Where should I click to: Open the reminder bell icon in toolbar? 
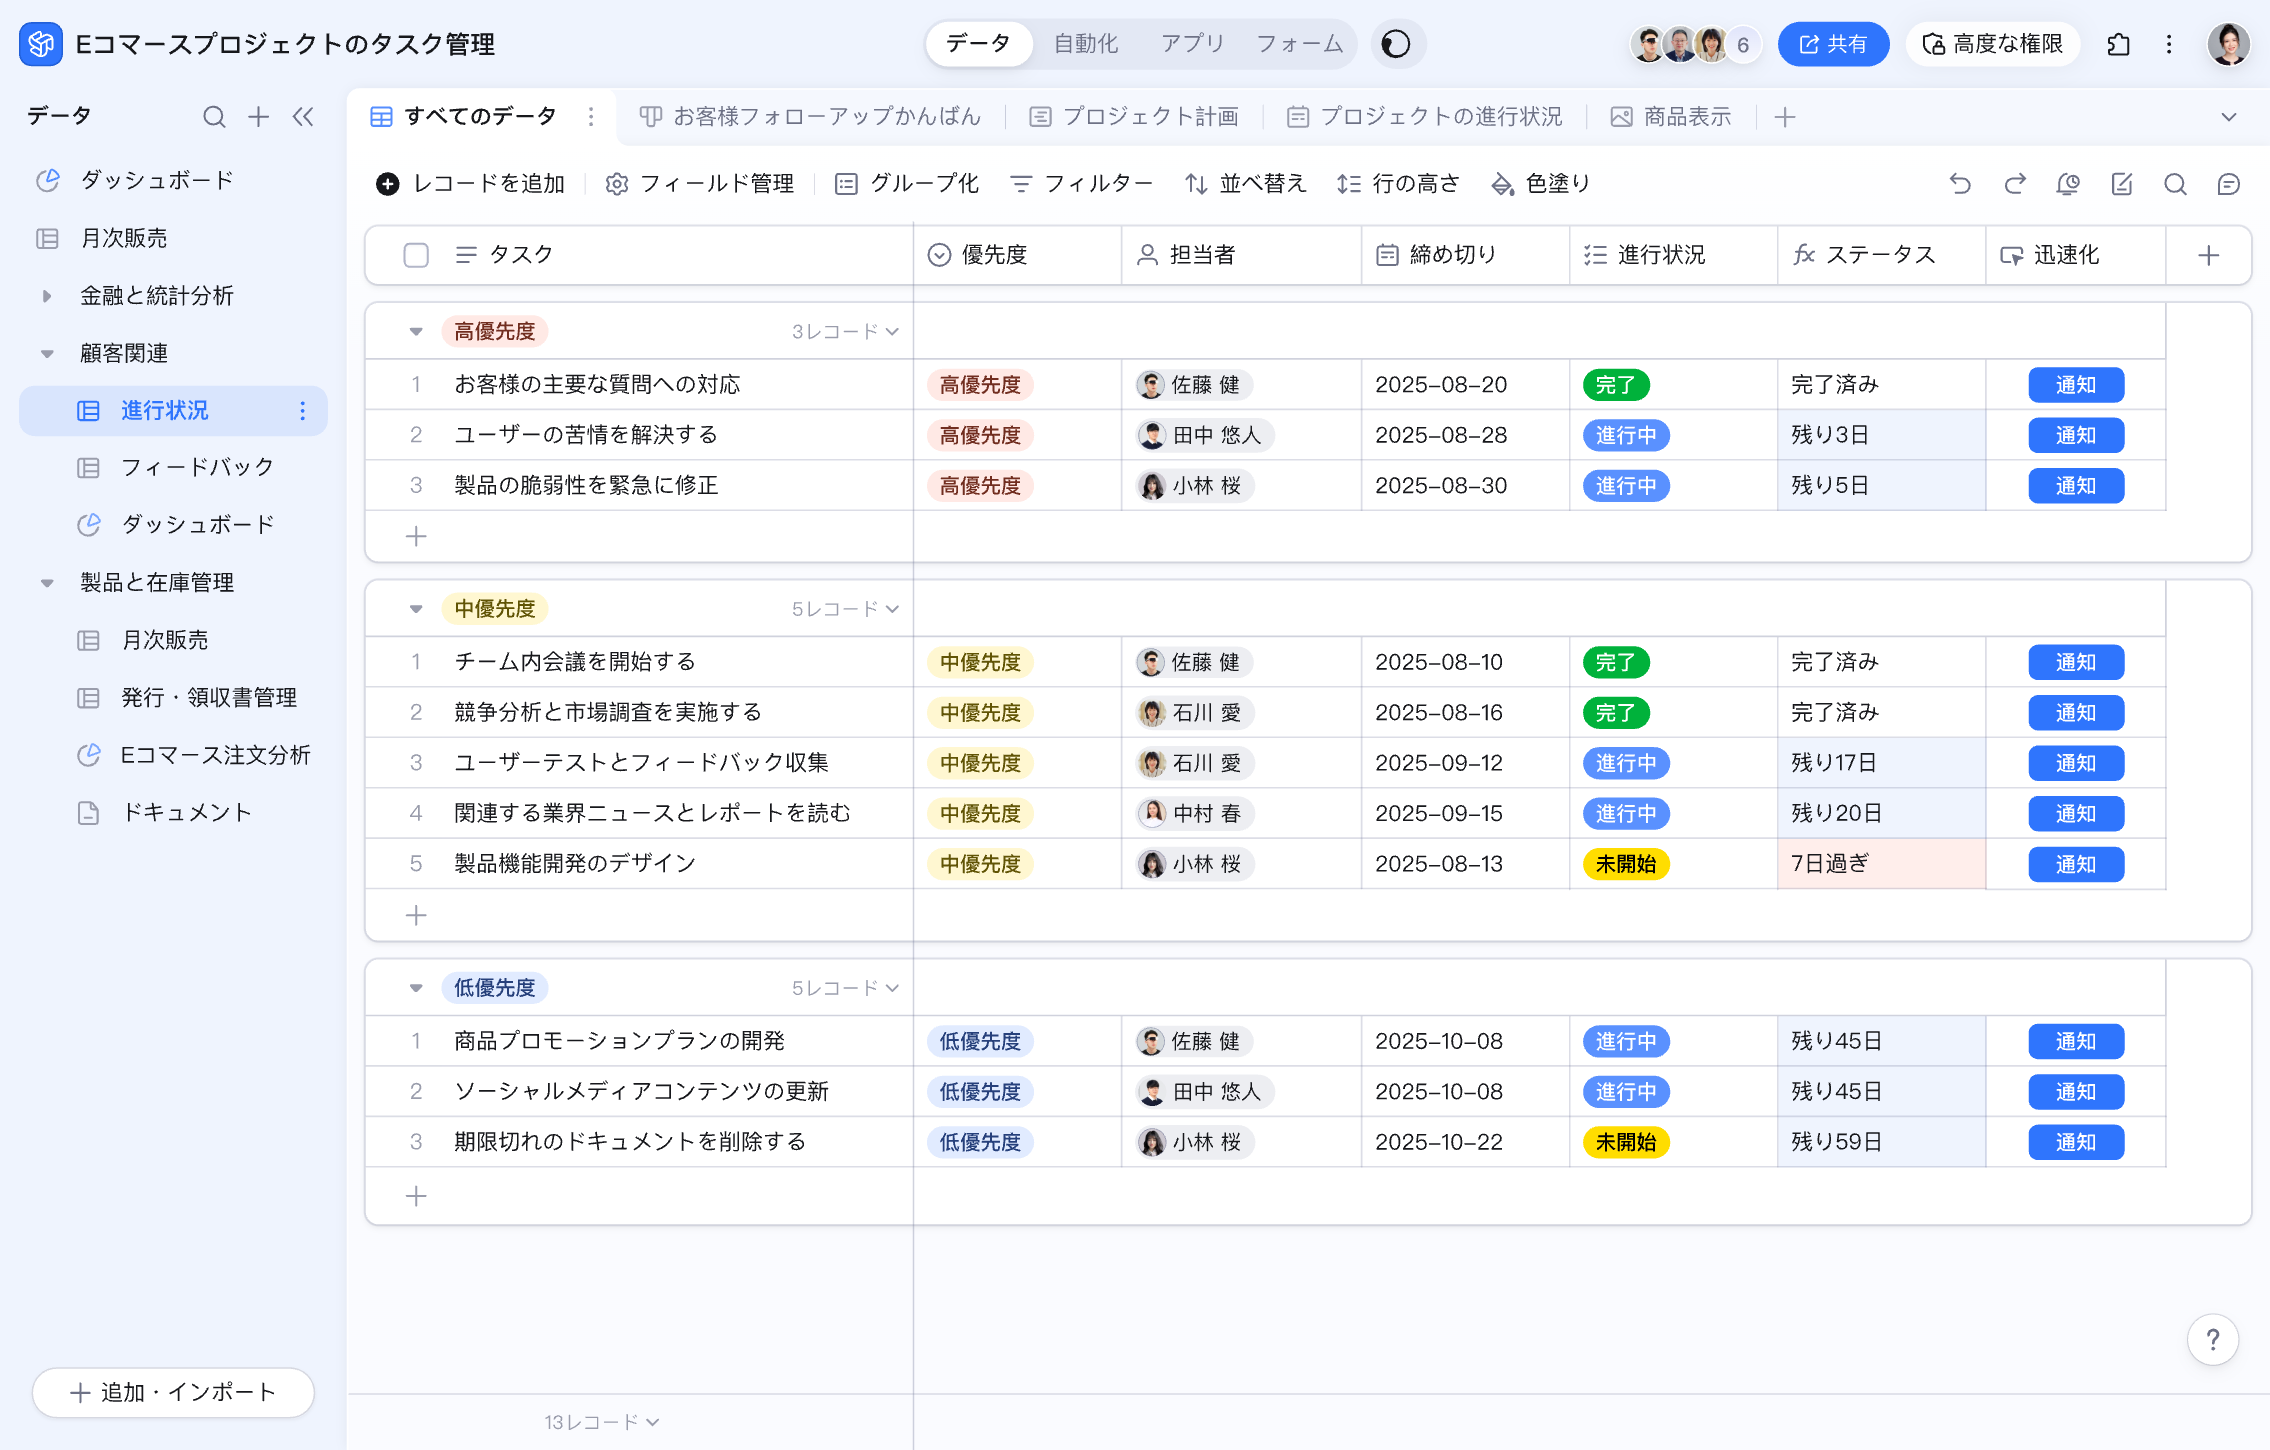[x=2068, y=184]
